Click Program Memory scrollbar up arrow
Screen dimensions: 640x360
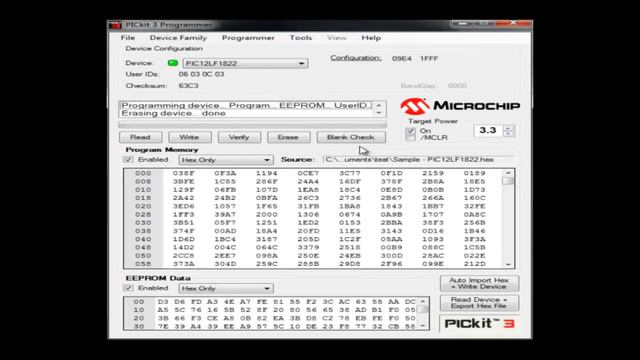pos(508,173)
